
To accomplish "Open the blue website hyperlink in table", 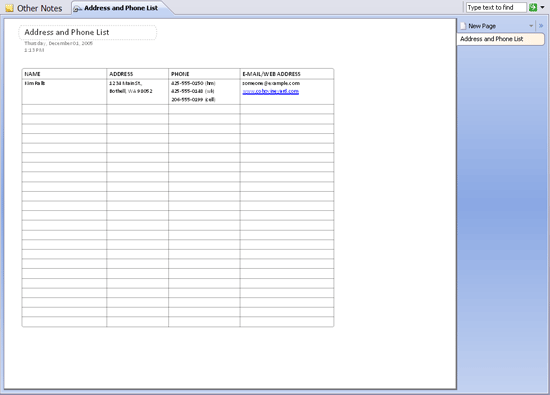I will pyautogui.click(x=270, y=91).
